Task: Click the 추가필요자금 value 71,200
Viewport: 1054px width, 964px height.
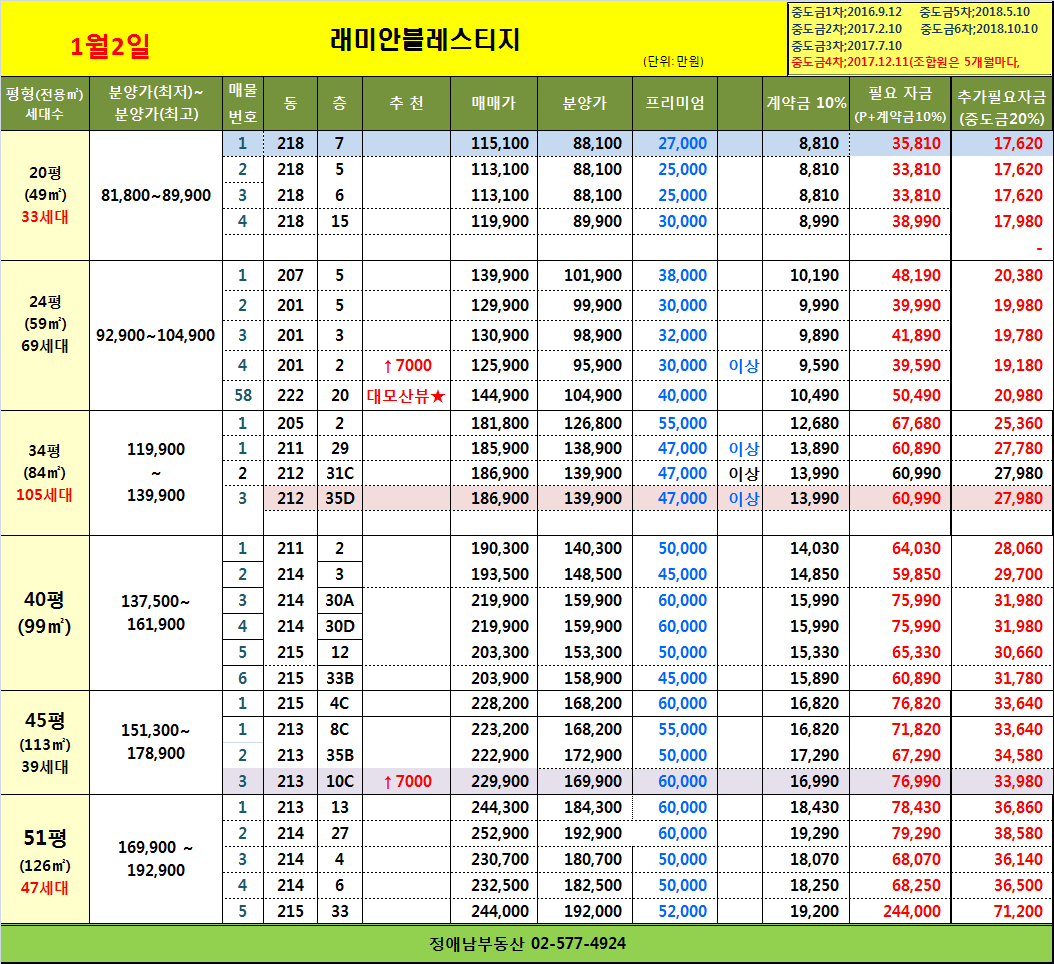Action: point(1018,911)
